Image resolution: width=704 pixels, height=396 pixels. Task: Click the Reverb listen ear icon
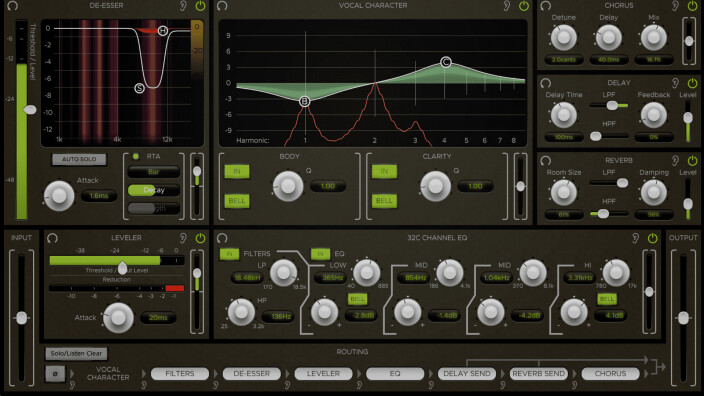point(676,161)
